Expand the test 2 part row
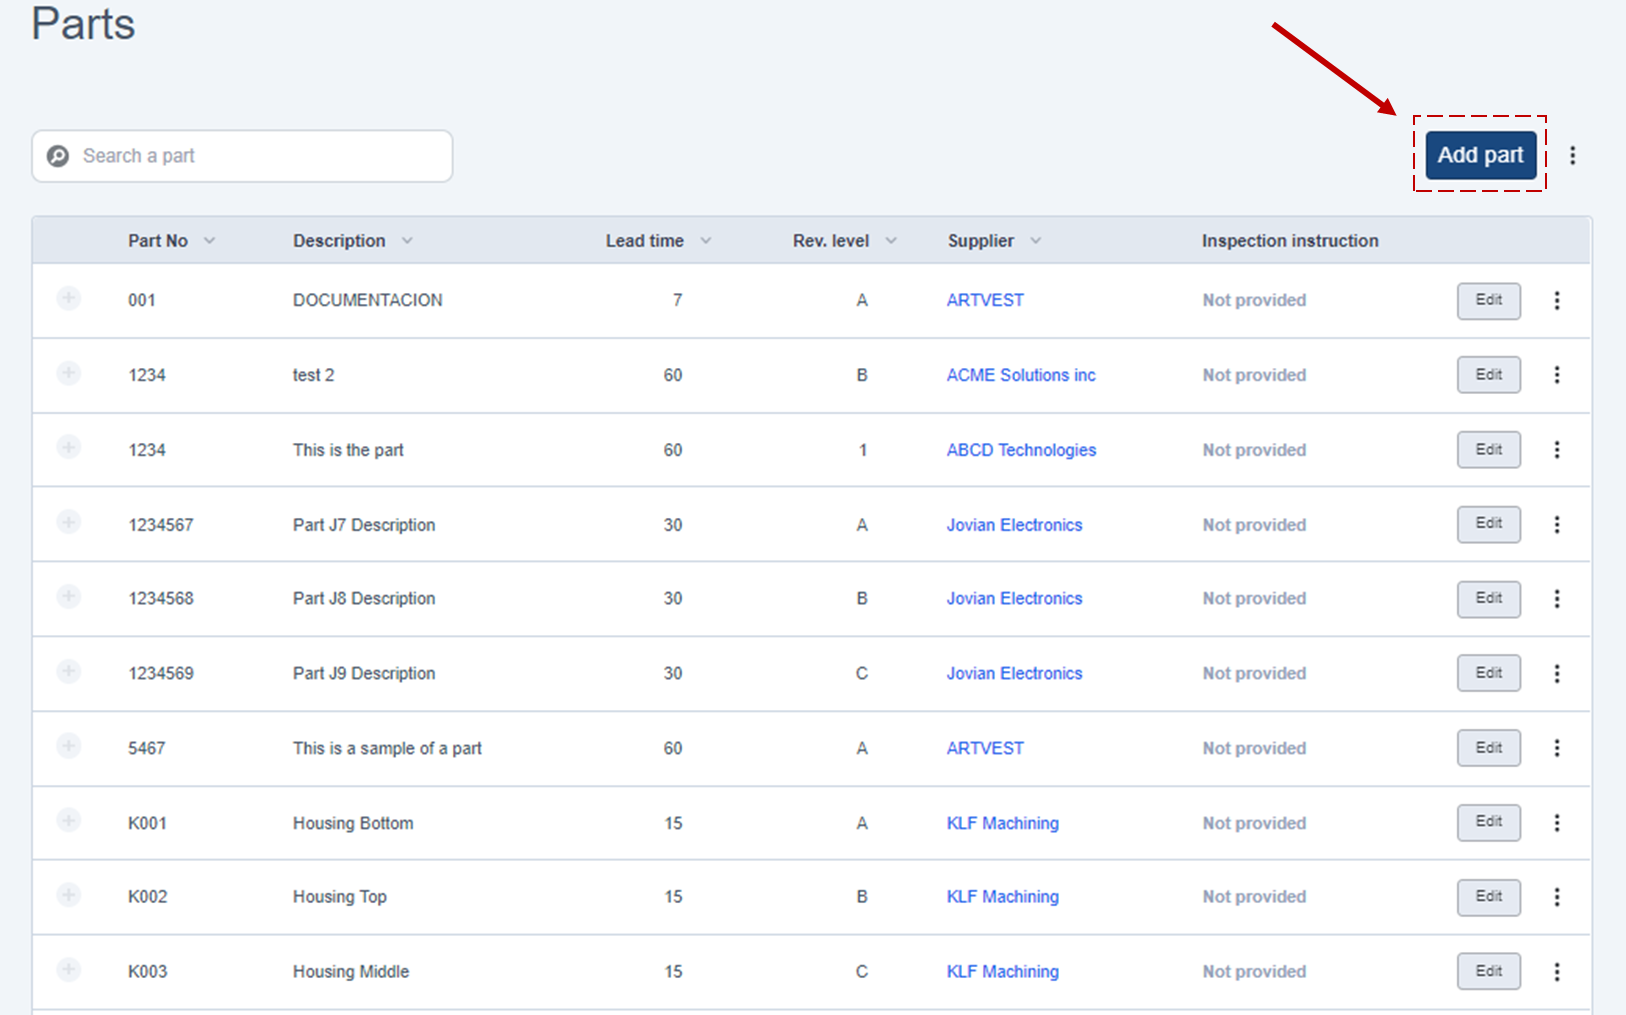 click(x=68, y=373)
